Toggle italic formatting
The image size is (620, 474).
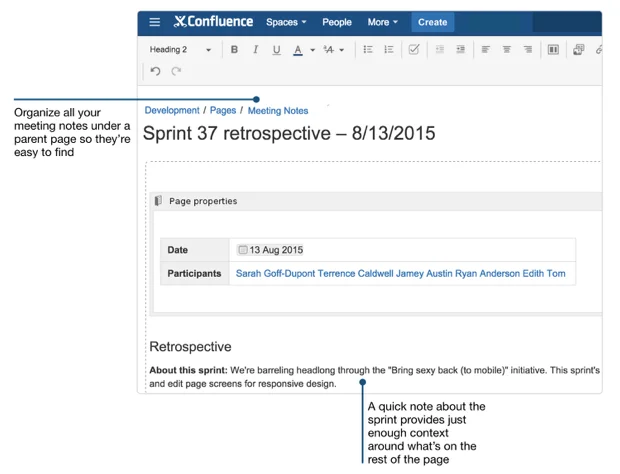[x=255, y=49]
